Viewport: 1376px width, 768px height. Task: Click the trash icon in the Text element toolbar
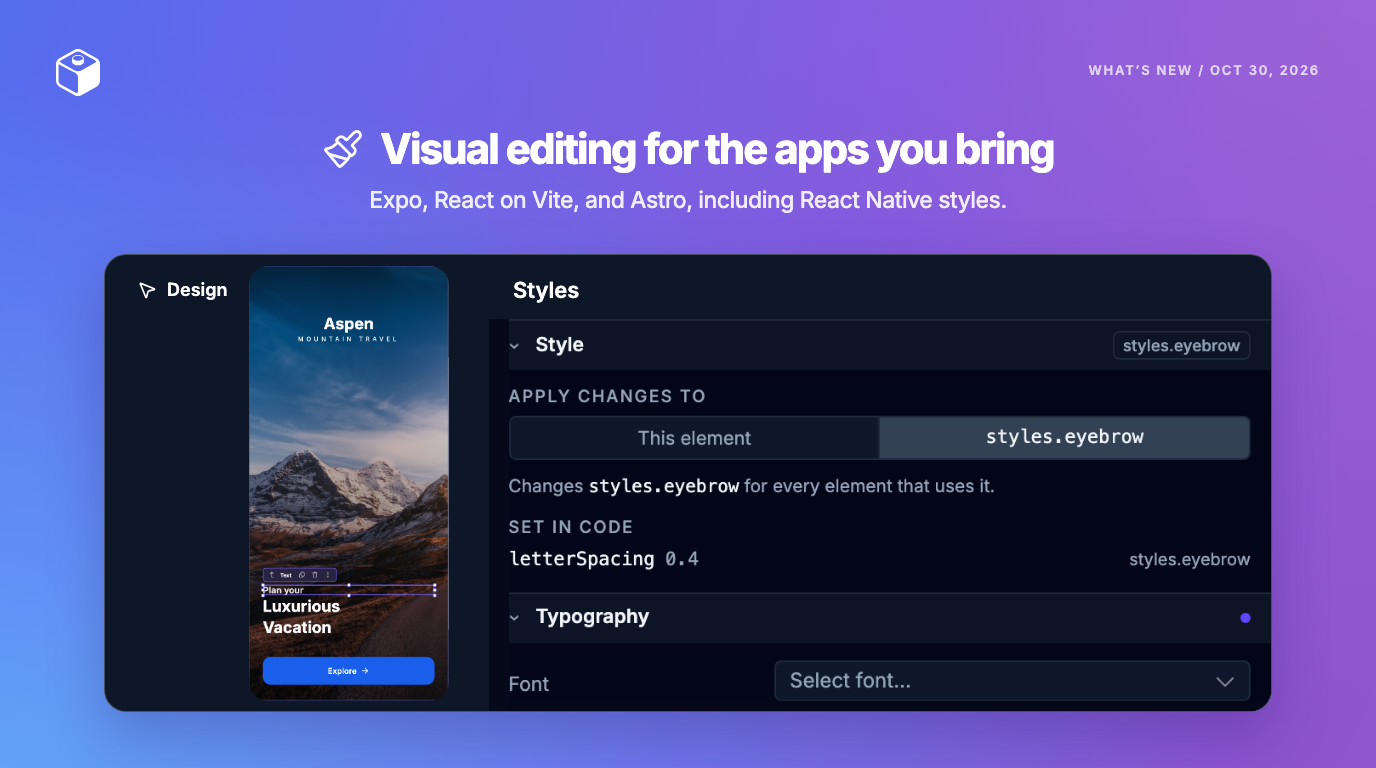(x=315, y=575)
